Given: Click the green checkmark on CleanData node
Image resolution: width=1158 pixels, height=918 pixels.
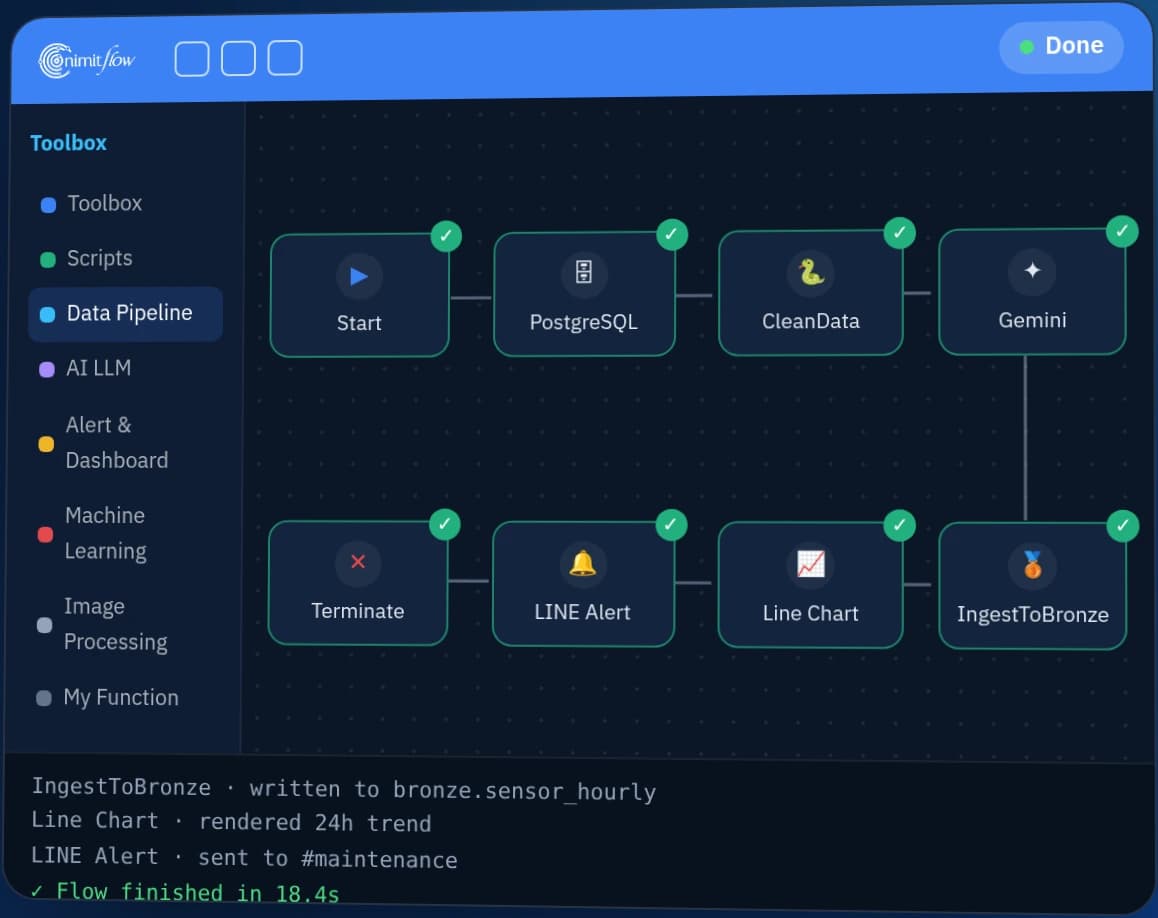Looking at the screenshot, I should coord(900,233).
